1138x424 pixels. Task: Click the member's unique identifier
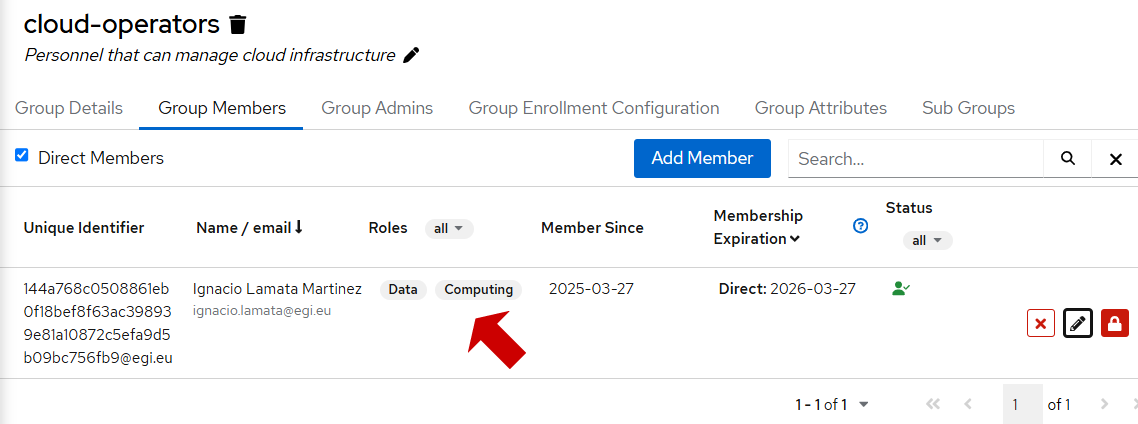(98, 323)
